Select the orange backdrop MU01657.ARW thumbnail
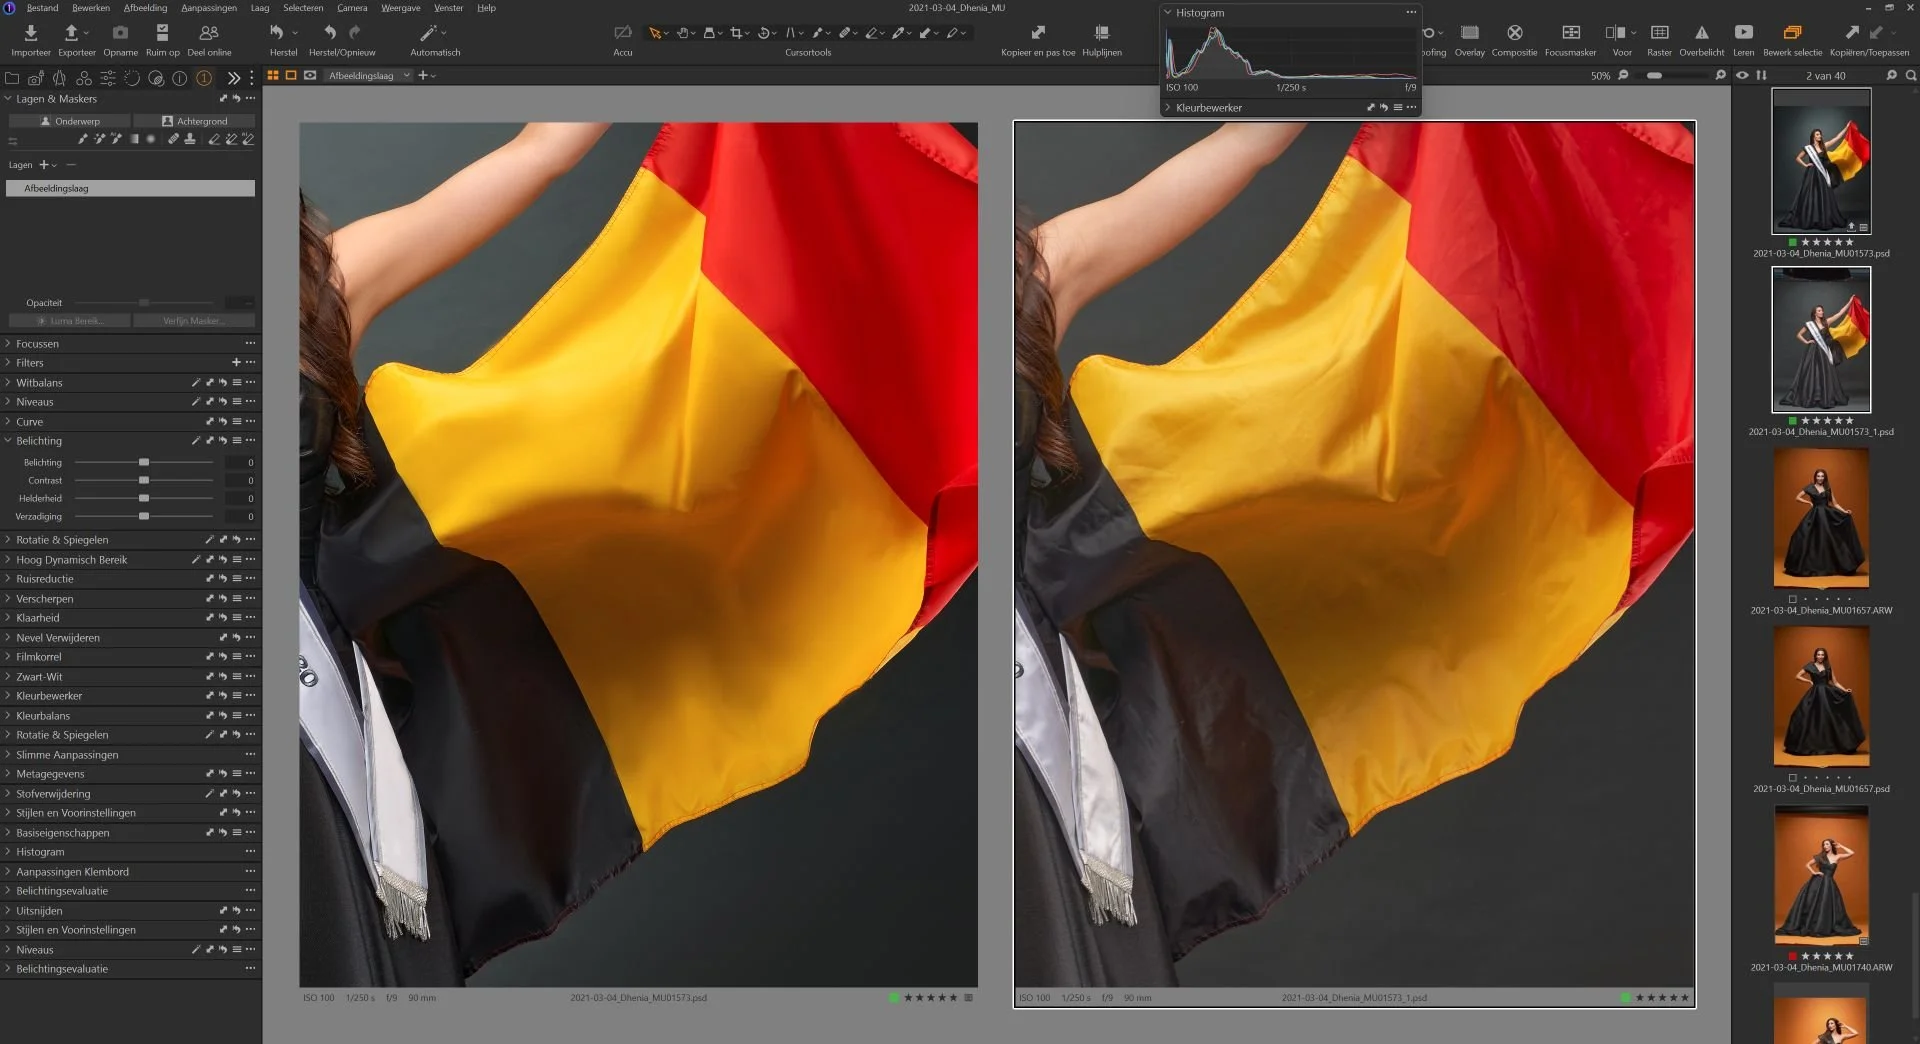 [x=1821, y=518]
